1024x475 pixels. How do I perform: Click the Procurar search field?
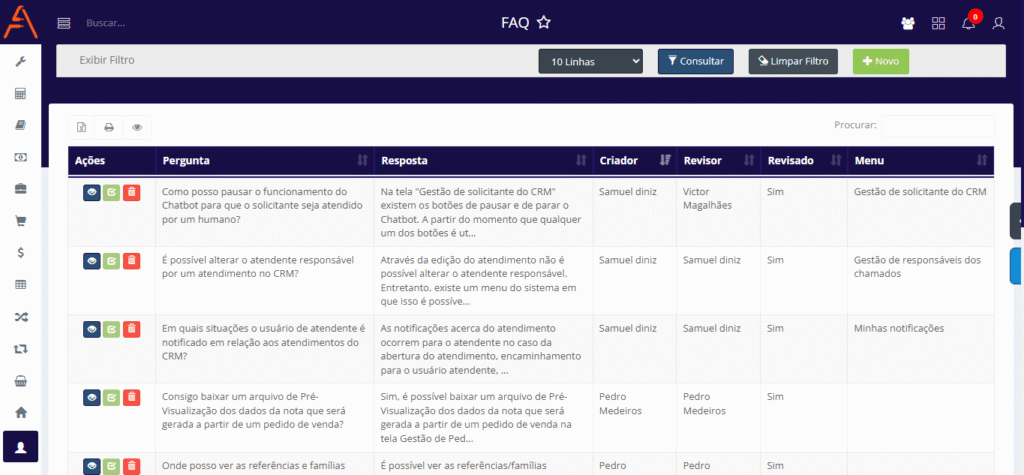point(937,126)
